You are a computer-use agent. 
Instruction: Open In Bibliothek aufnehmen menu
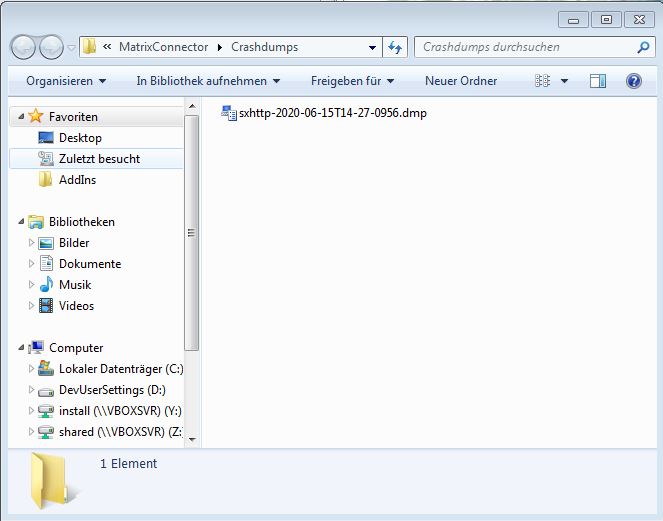coord(208,81)
